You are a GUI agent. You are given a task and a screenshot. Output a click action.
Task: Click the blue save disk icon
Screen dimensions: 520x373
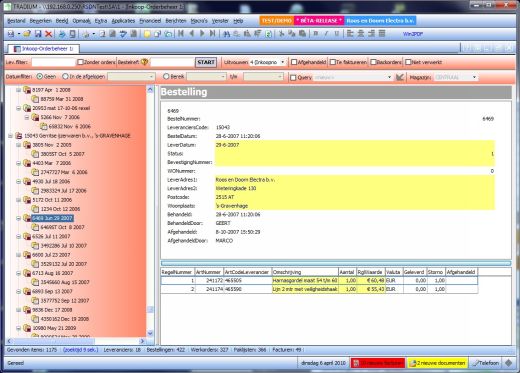coord(38,34)
